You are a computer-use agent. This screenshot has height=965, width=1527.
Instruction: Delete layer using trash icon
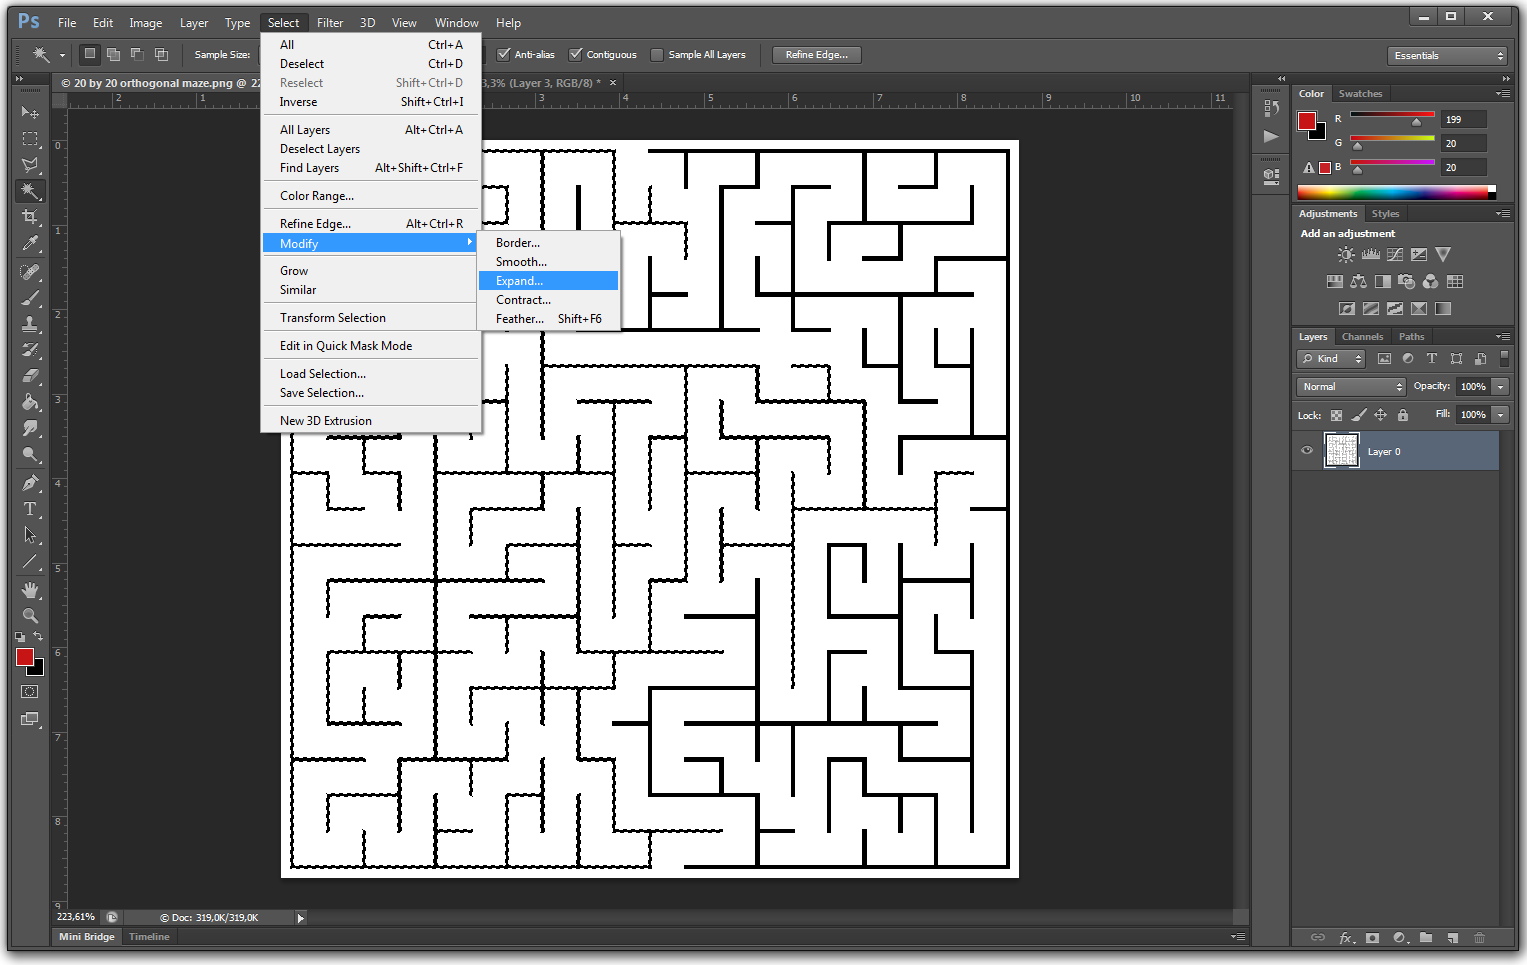(x=1479, y=938)
